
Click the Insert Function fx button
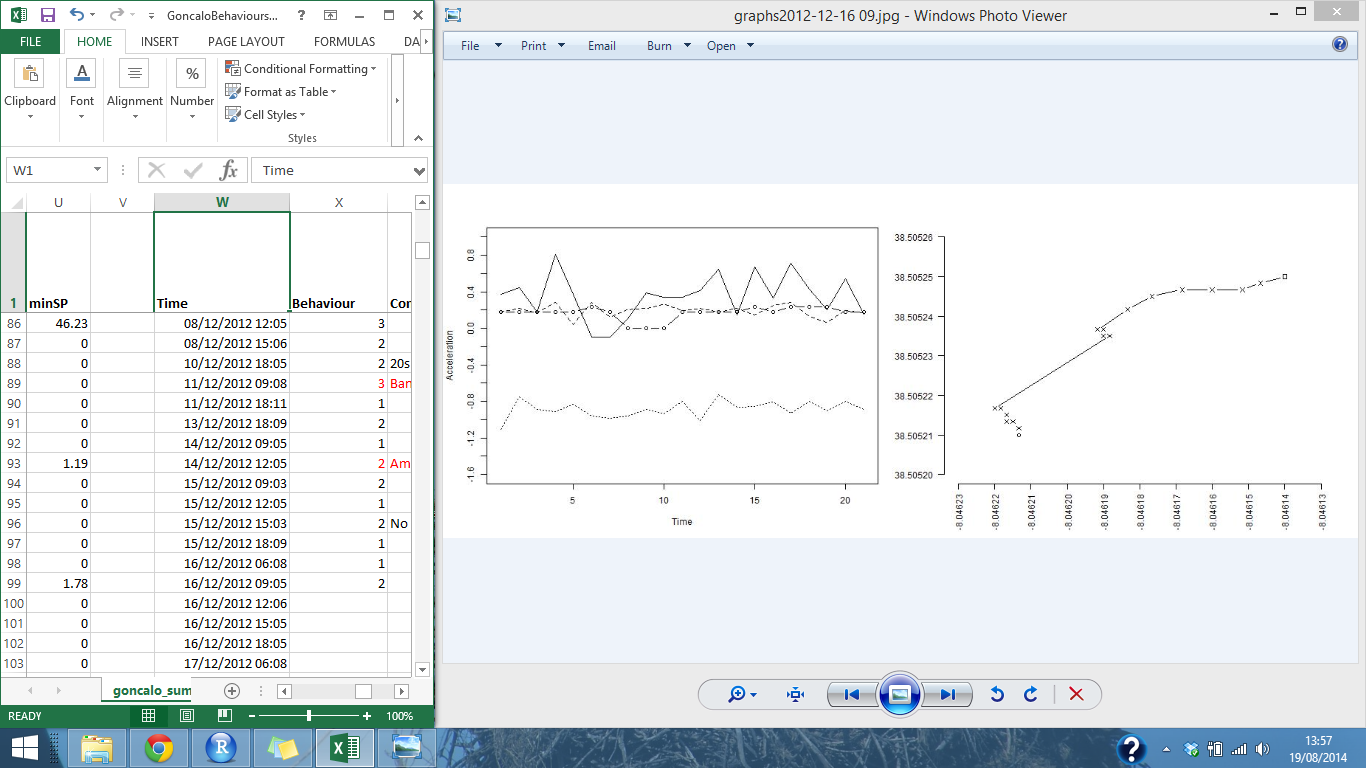point(229,170)
